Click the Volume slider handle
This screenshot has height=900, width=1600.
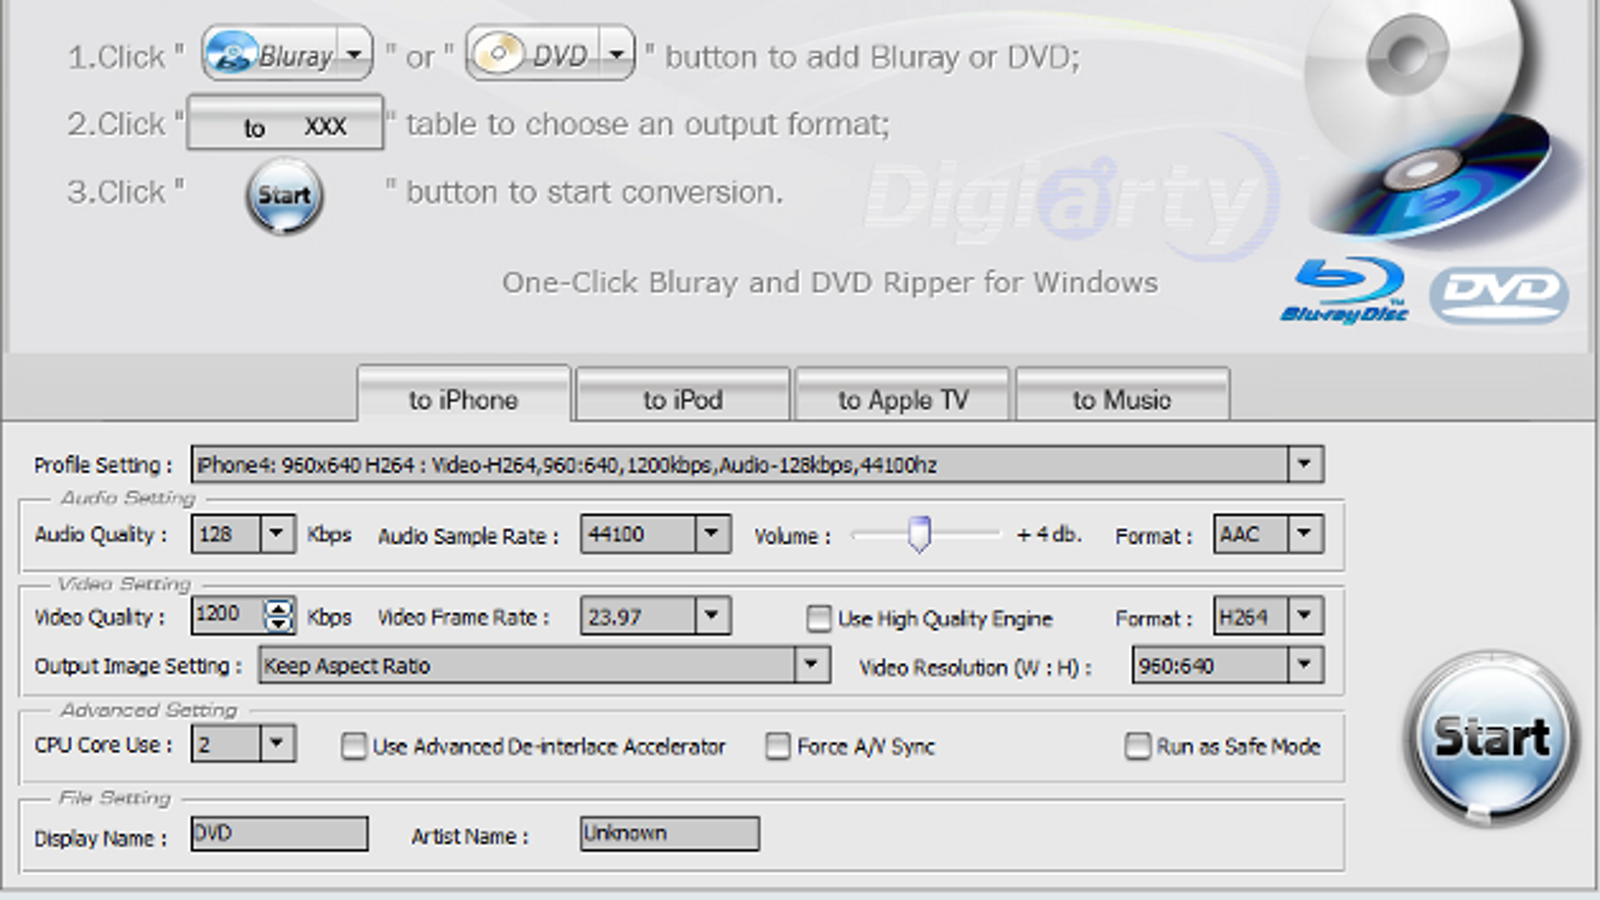click(919, 534)
